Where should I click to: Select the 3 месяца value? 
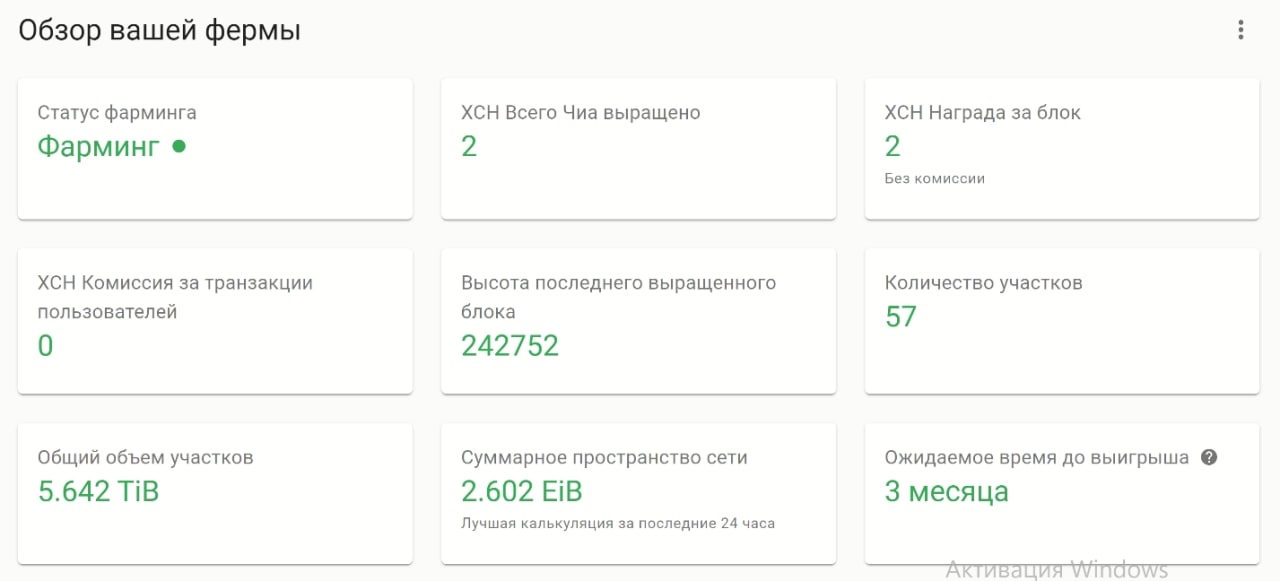pos(947,492)
